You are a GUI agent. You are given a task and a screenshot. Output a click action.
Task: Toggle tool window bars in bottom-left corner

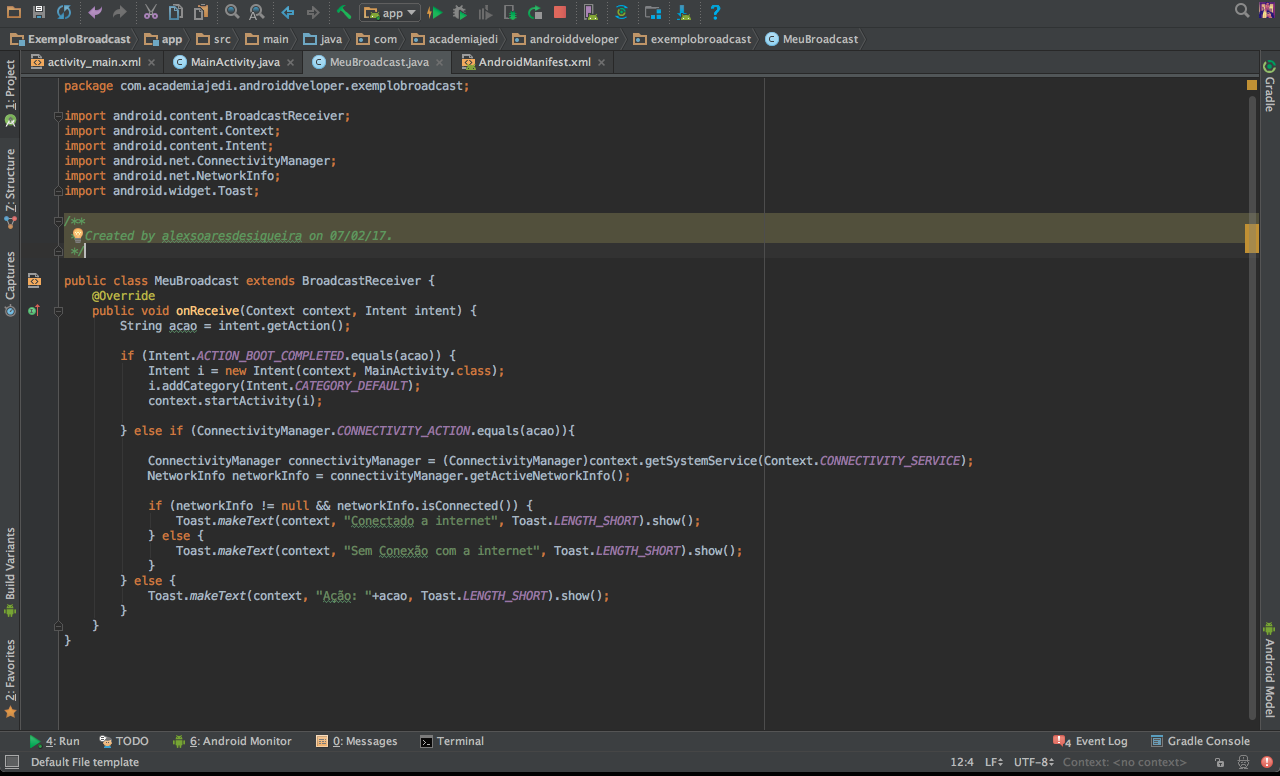pos(11,762)
